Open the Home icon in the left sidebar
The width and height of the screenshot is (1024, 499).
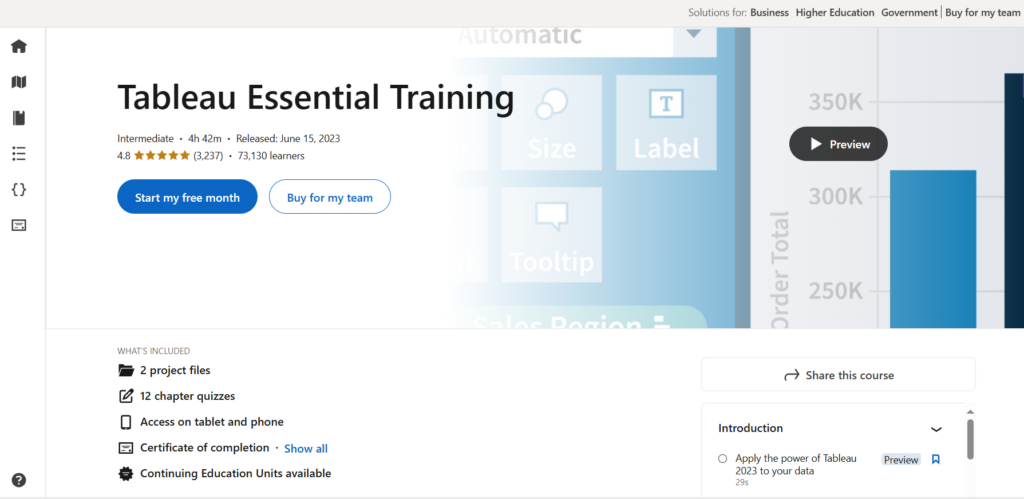[19, 46]
